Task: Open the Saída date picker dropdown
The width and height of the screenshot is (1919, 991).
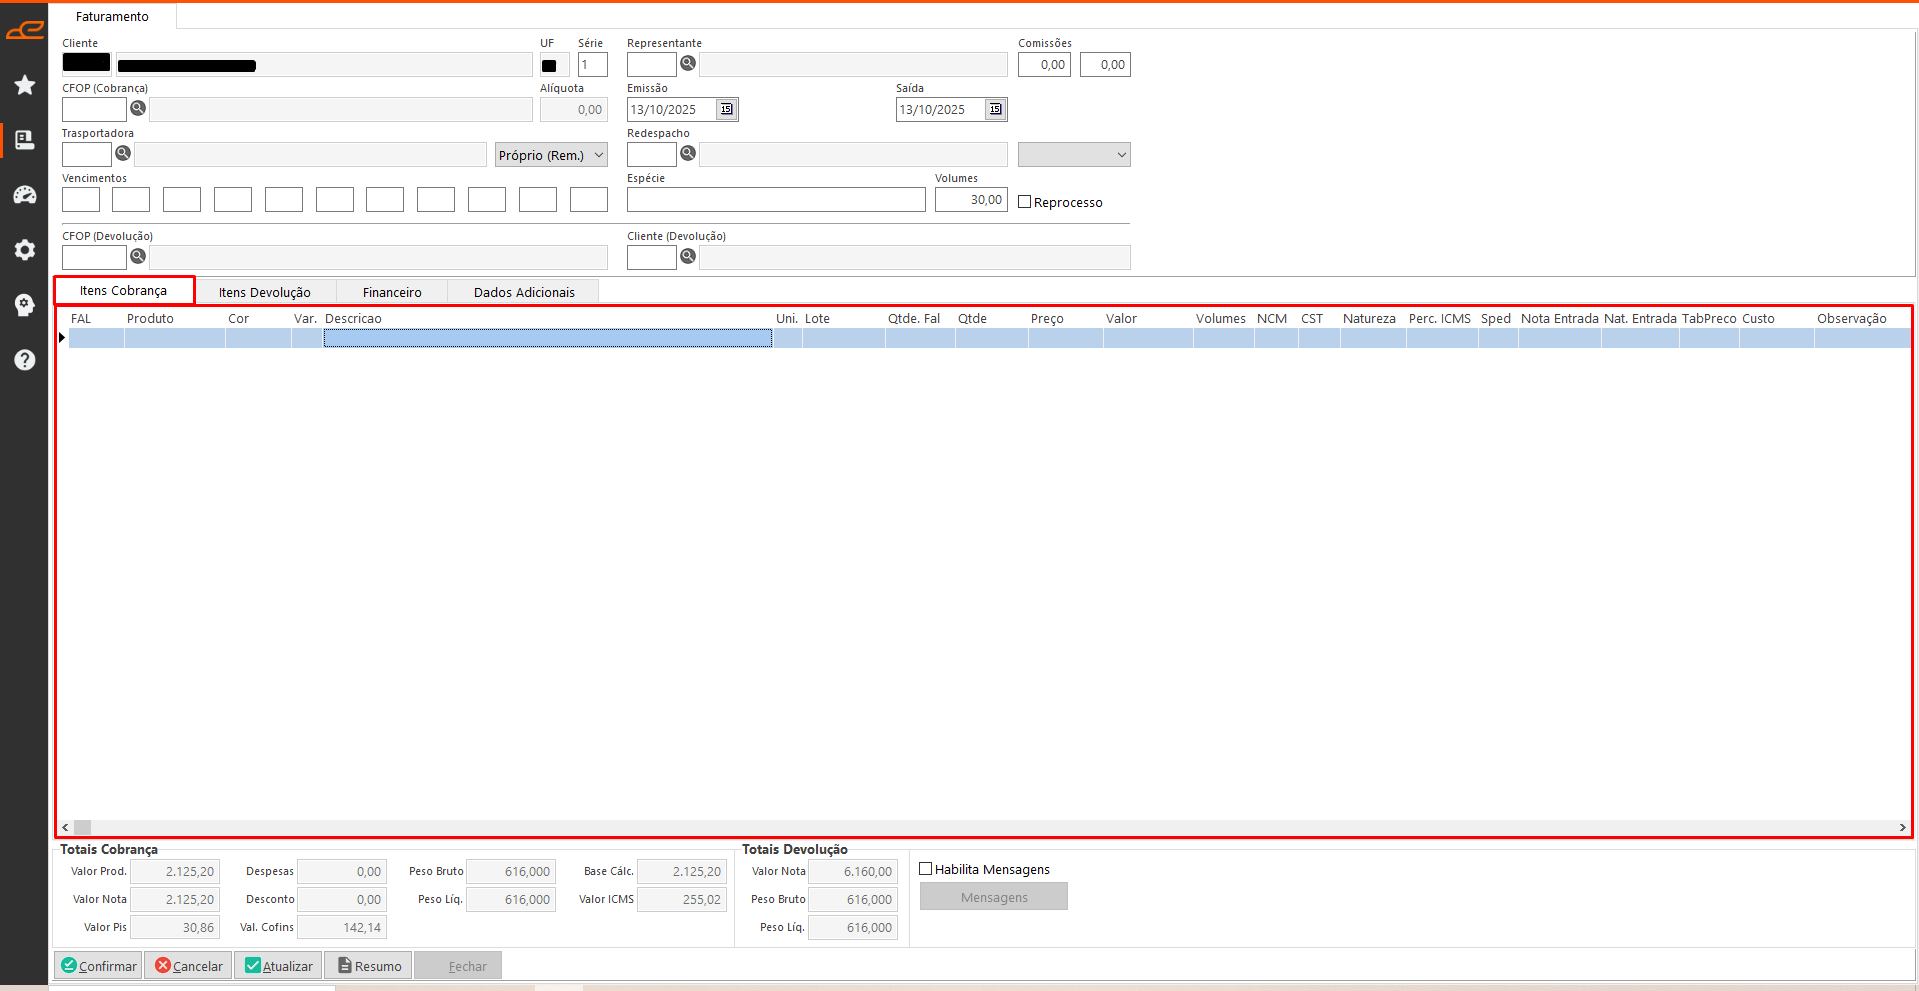Action: (x=996, y=109)
